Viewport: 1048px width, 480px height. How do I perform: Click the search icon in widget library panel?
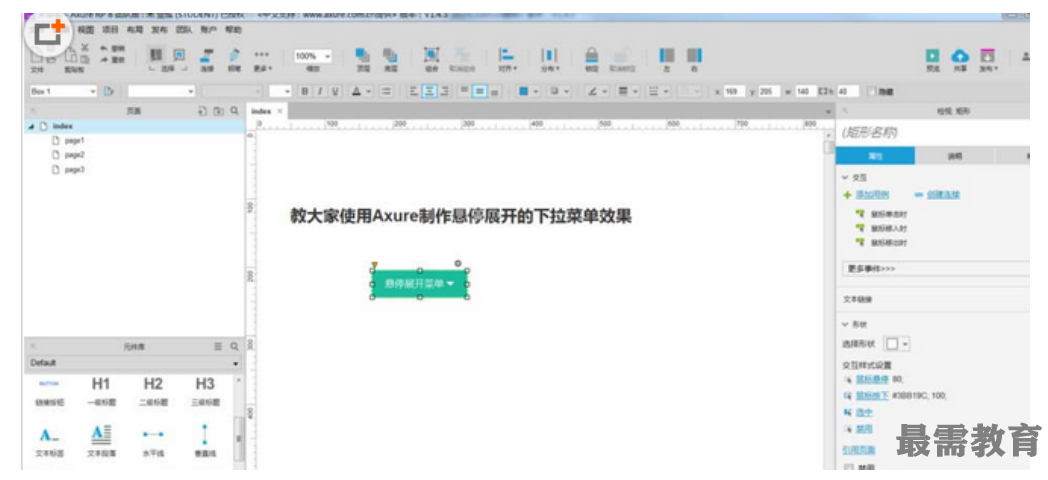point(234,347)
